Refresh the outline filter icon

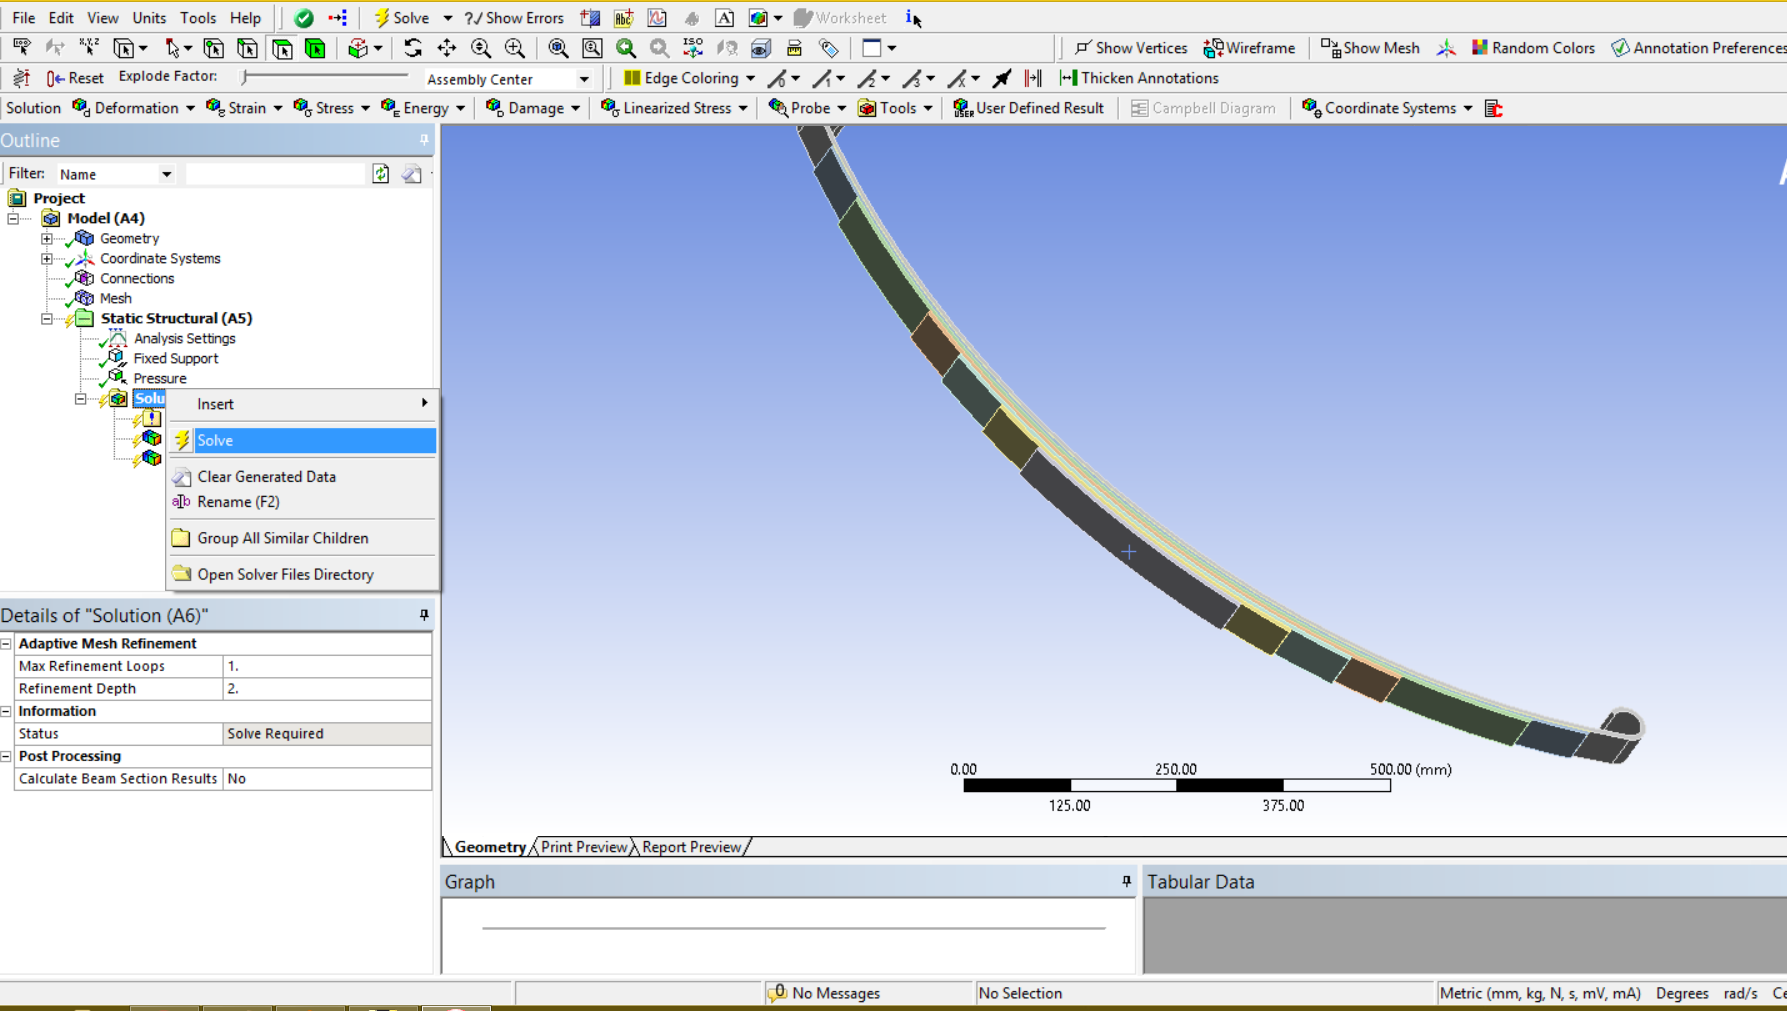coord(381,174)
